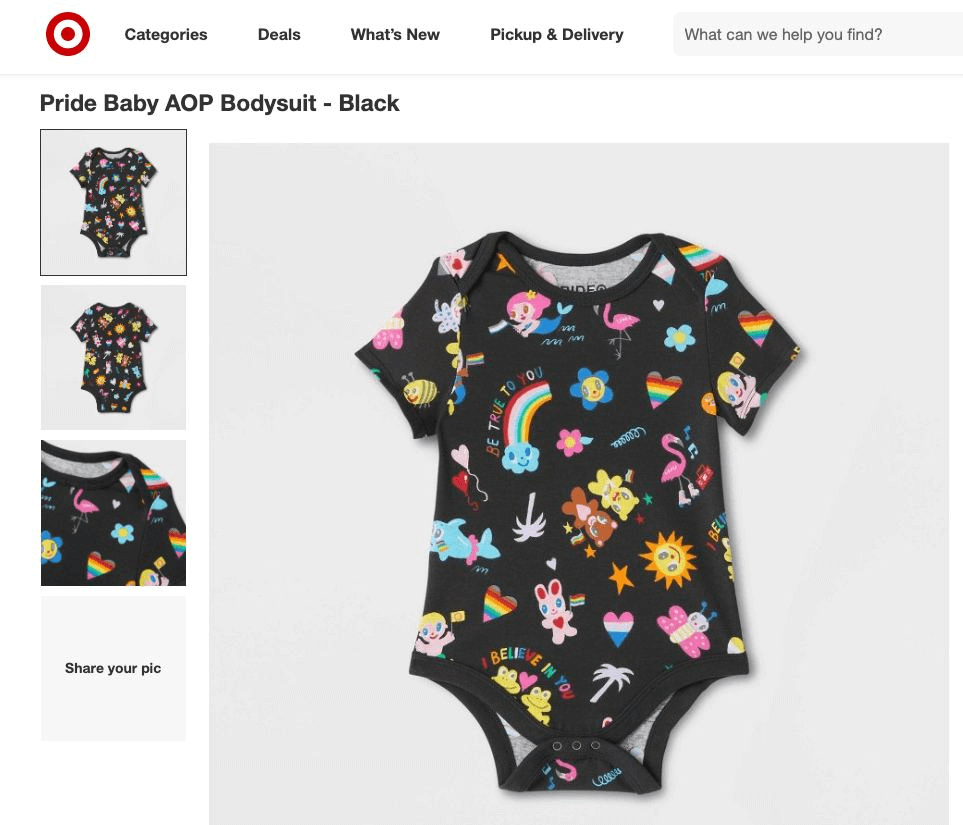Click the striped bee graphic on main image
This screenshot has width=963, height=825.
[420, 391]
